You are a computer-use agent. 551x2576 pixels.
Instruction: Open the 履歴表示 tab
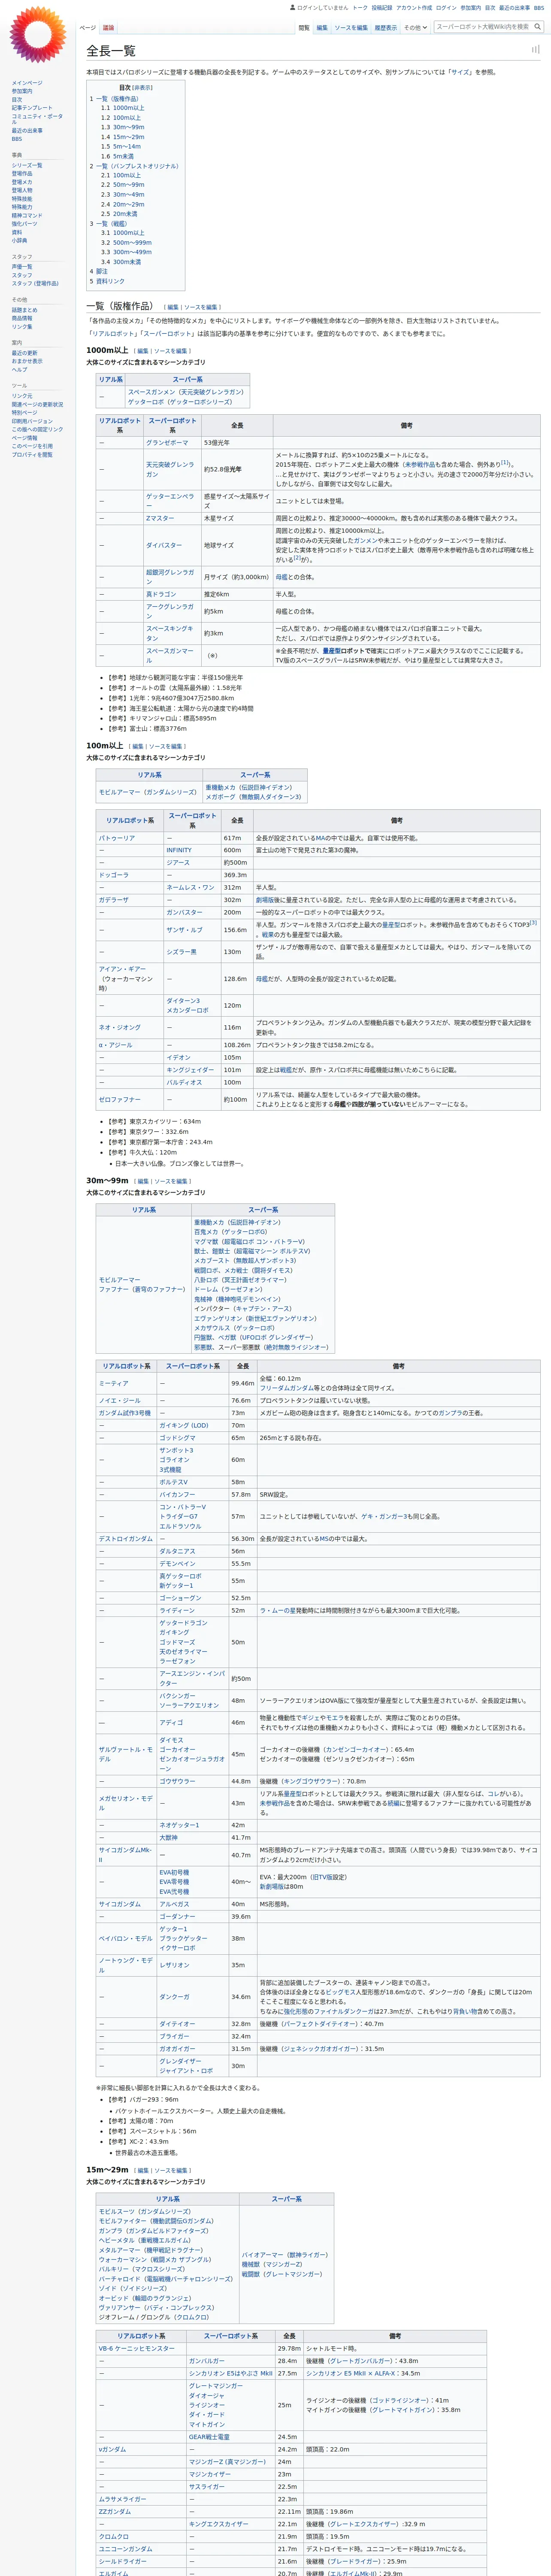coord(386,28)
